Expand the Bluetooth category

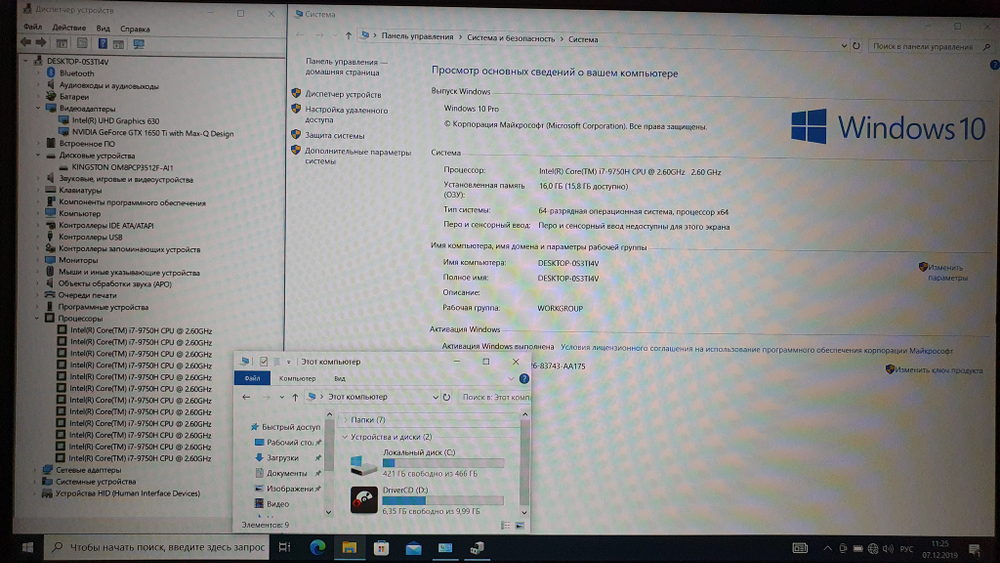[x=38, y=73]
